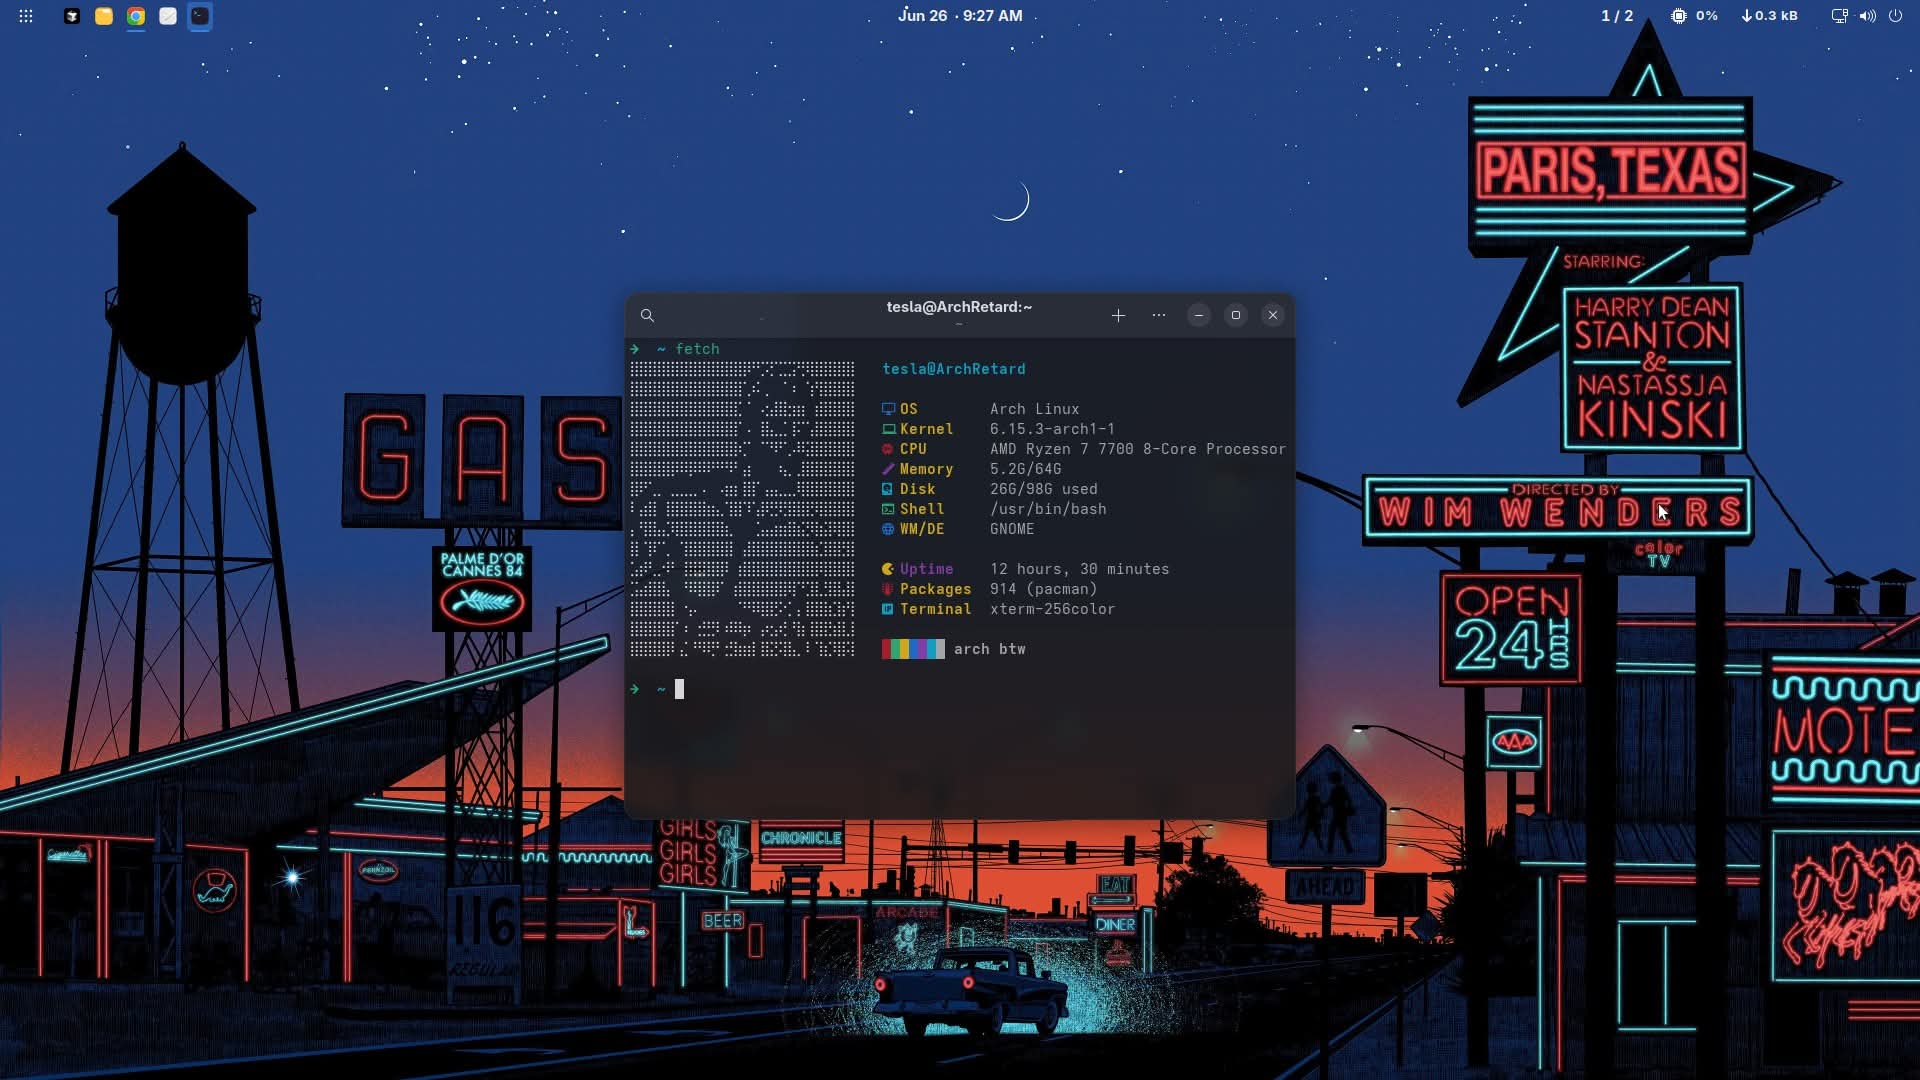Click the ASCII art image in the terminal
Screen dimensions: 1920x1080
point(742,509)
